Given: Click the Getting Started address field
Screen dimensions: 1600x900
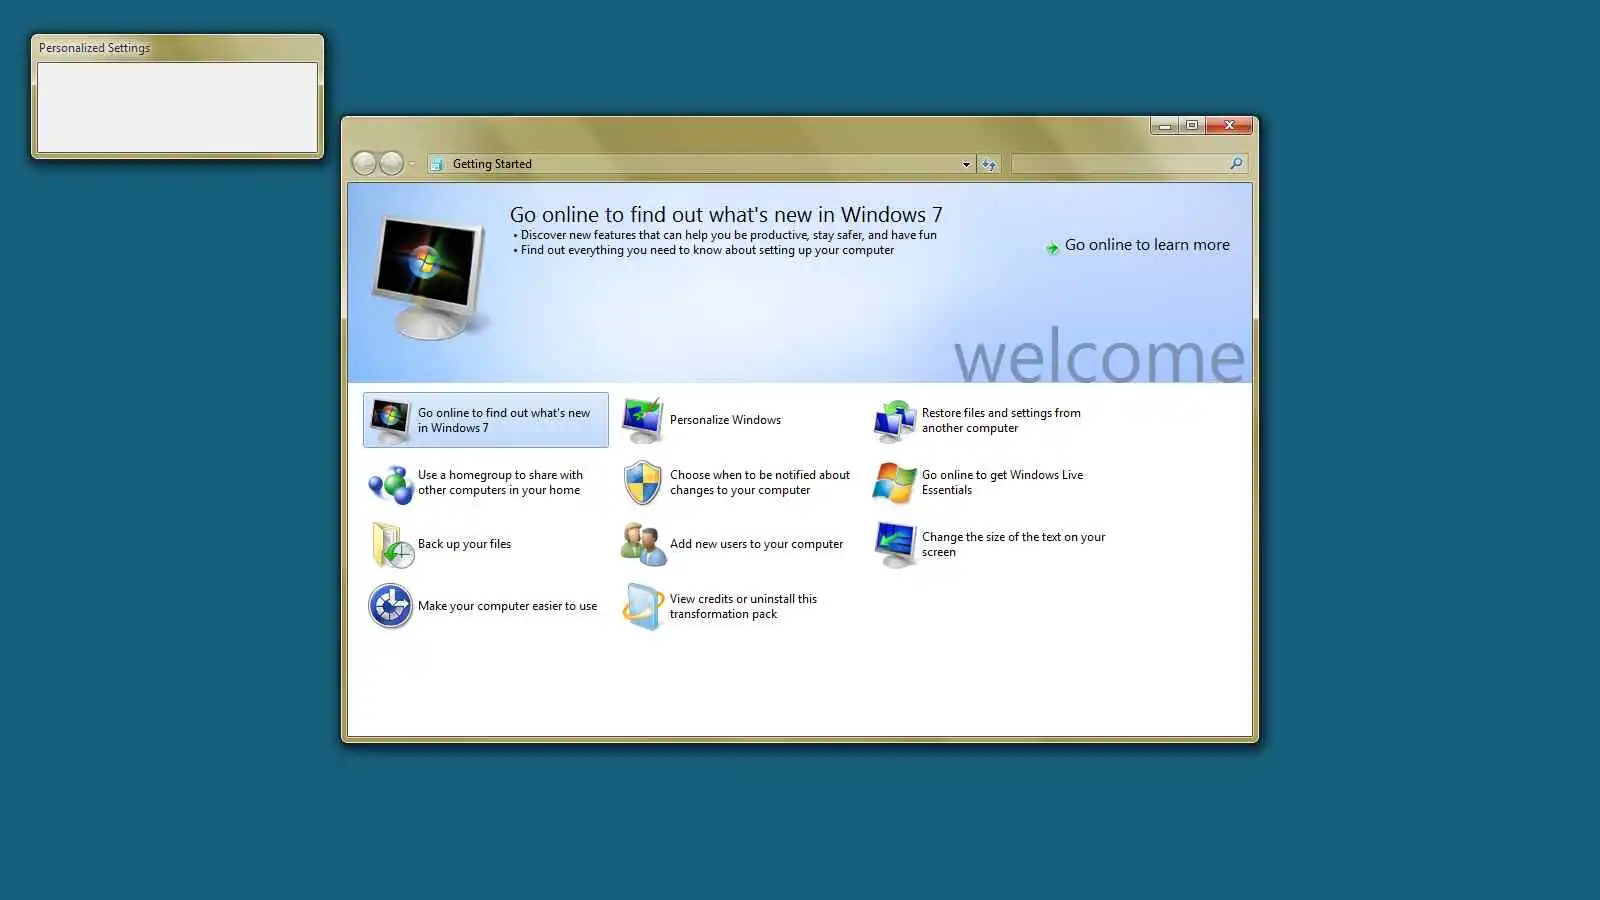Looking at the screenshot, I should tap(701, 164).
